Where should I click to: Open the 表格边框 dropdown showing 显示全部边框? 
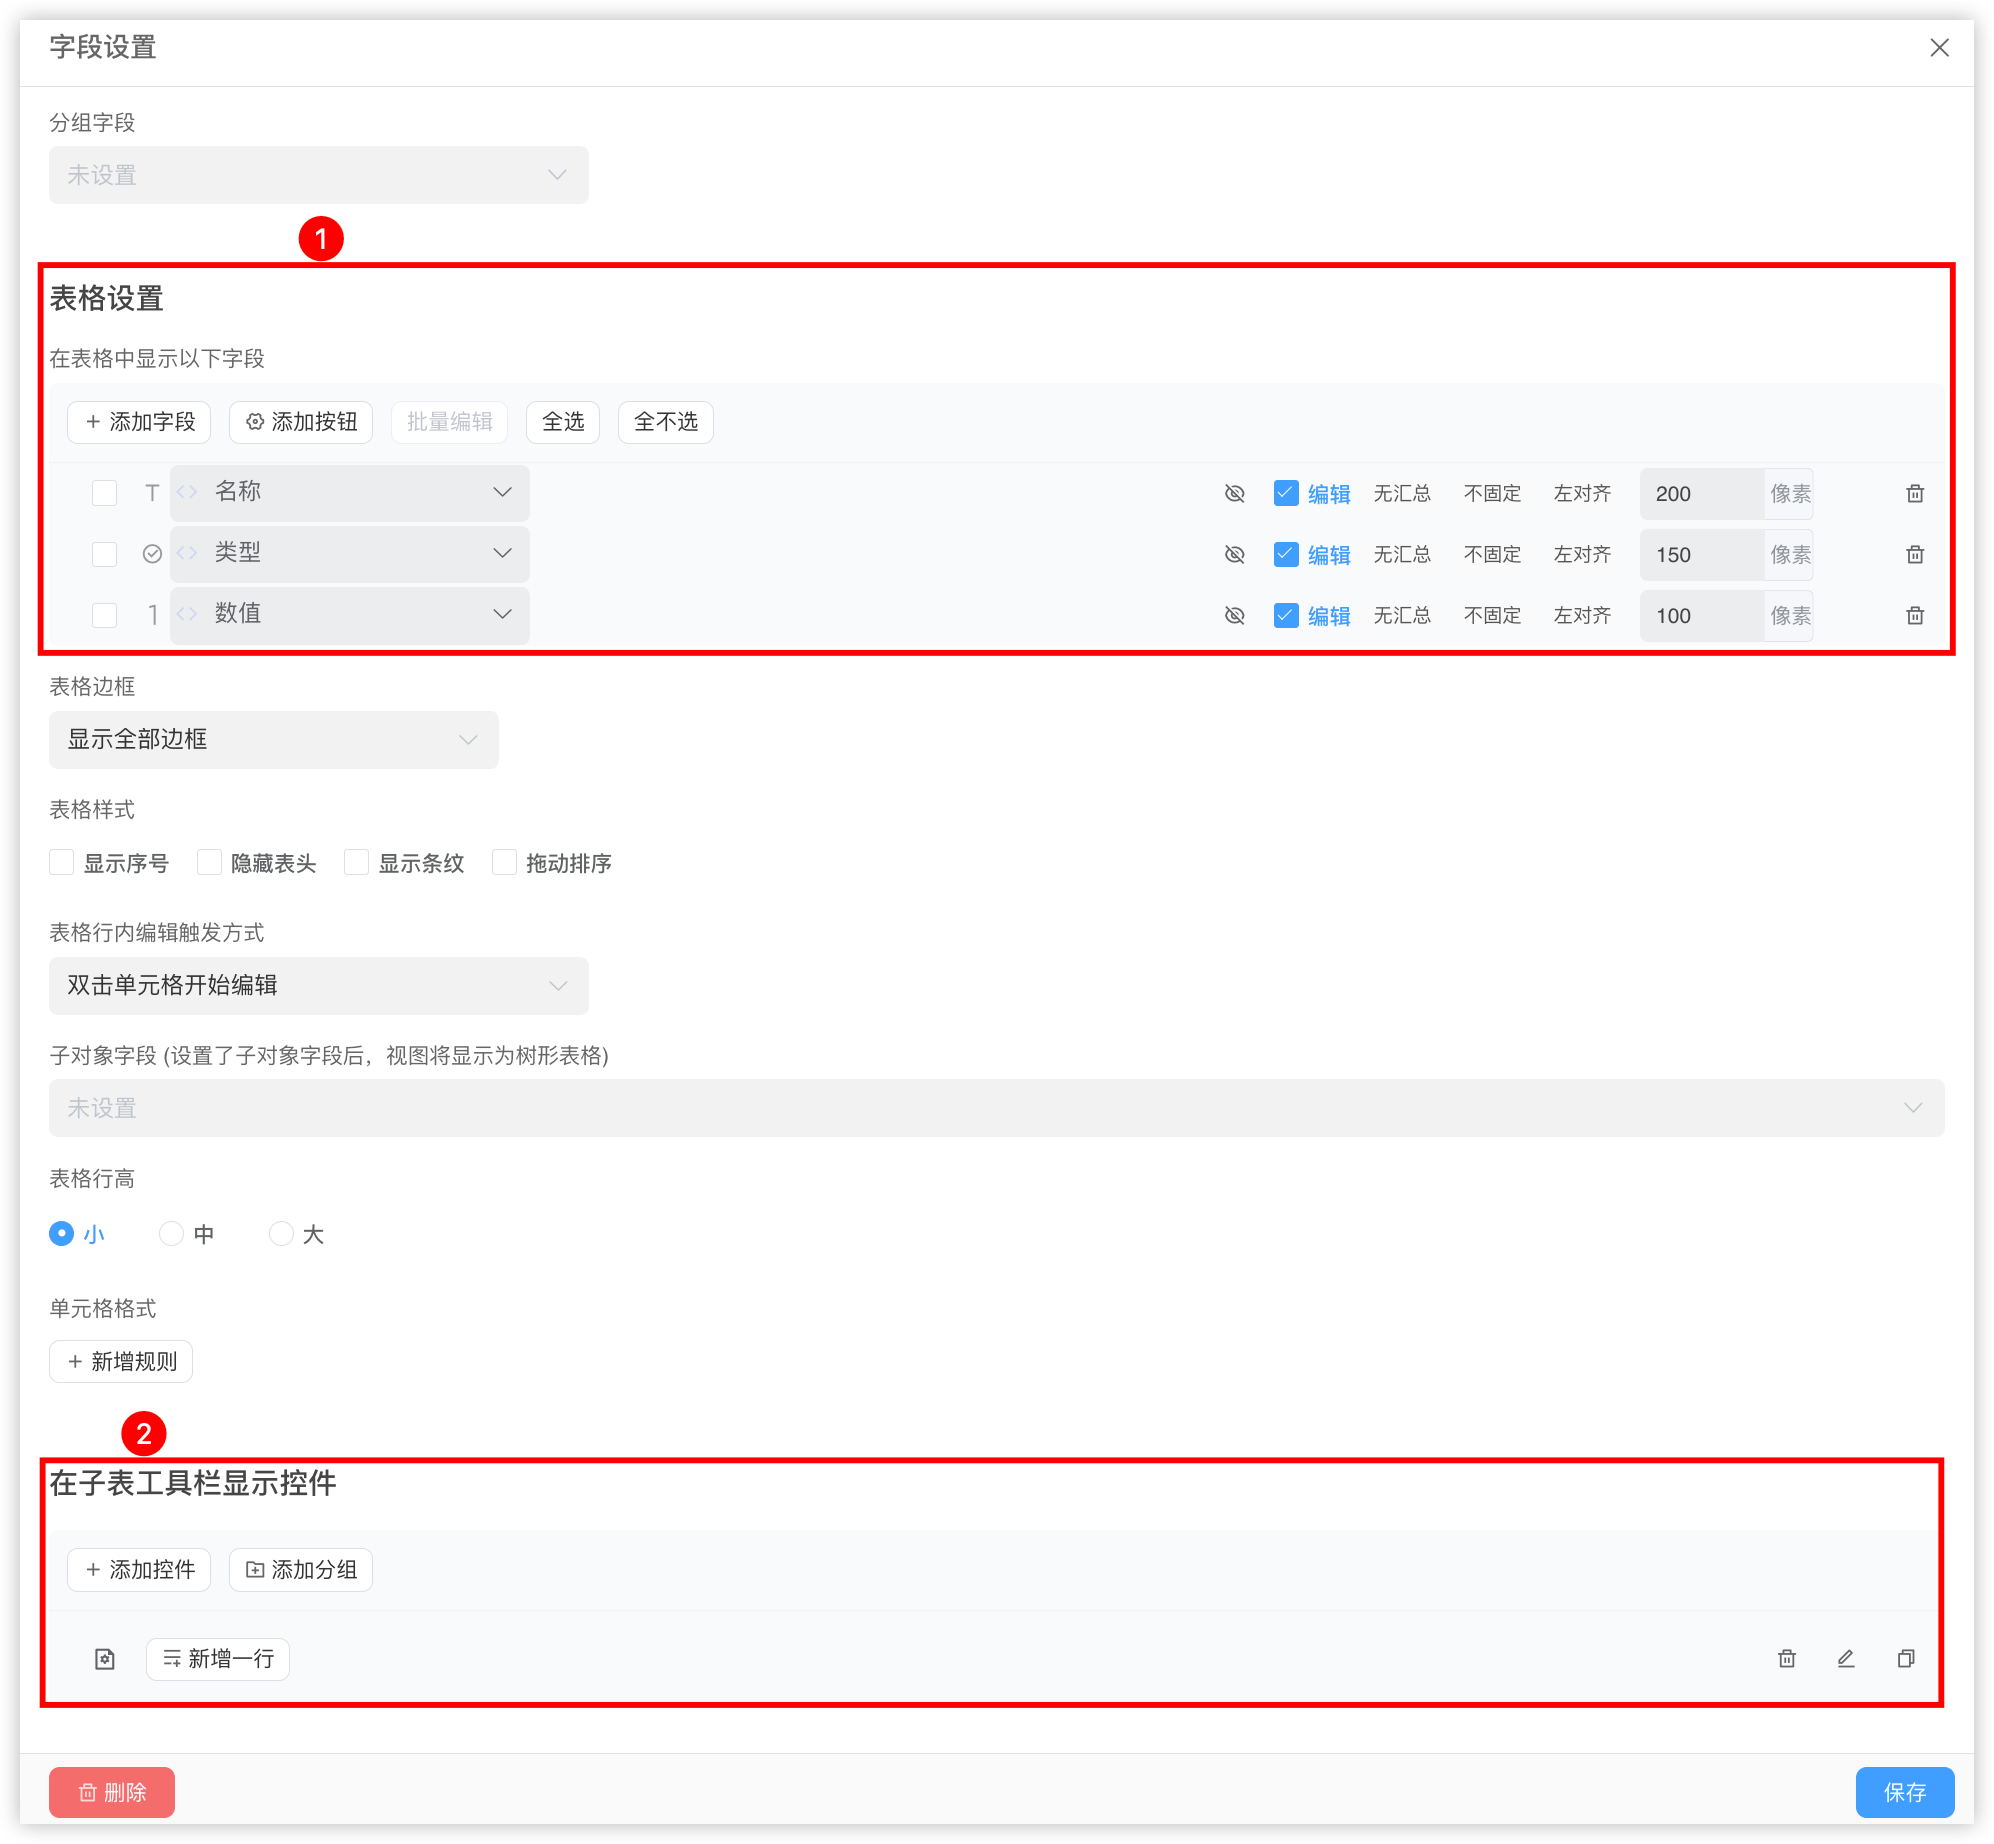[x=273, y=740]
